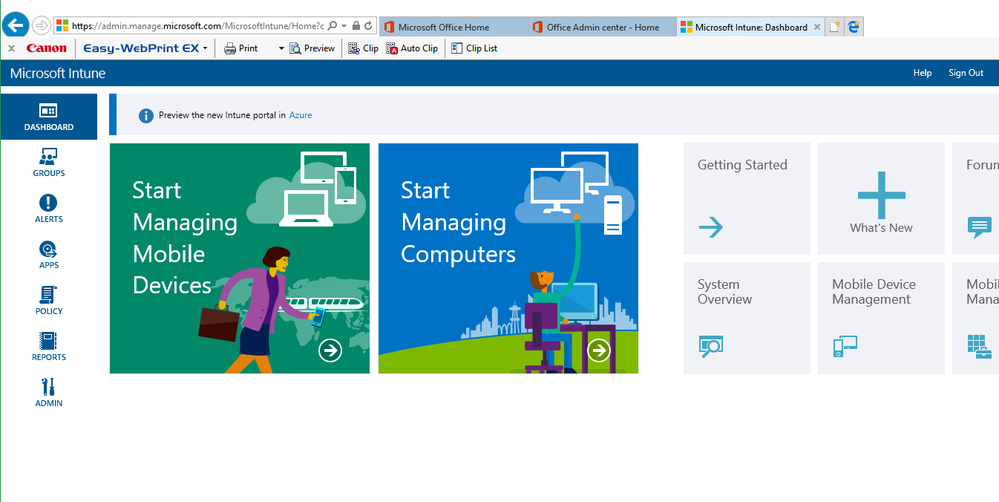Screen dimensions: 999x502
Task: Open the Clip List toolbar button
Action: point(474,48)
